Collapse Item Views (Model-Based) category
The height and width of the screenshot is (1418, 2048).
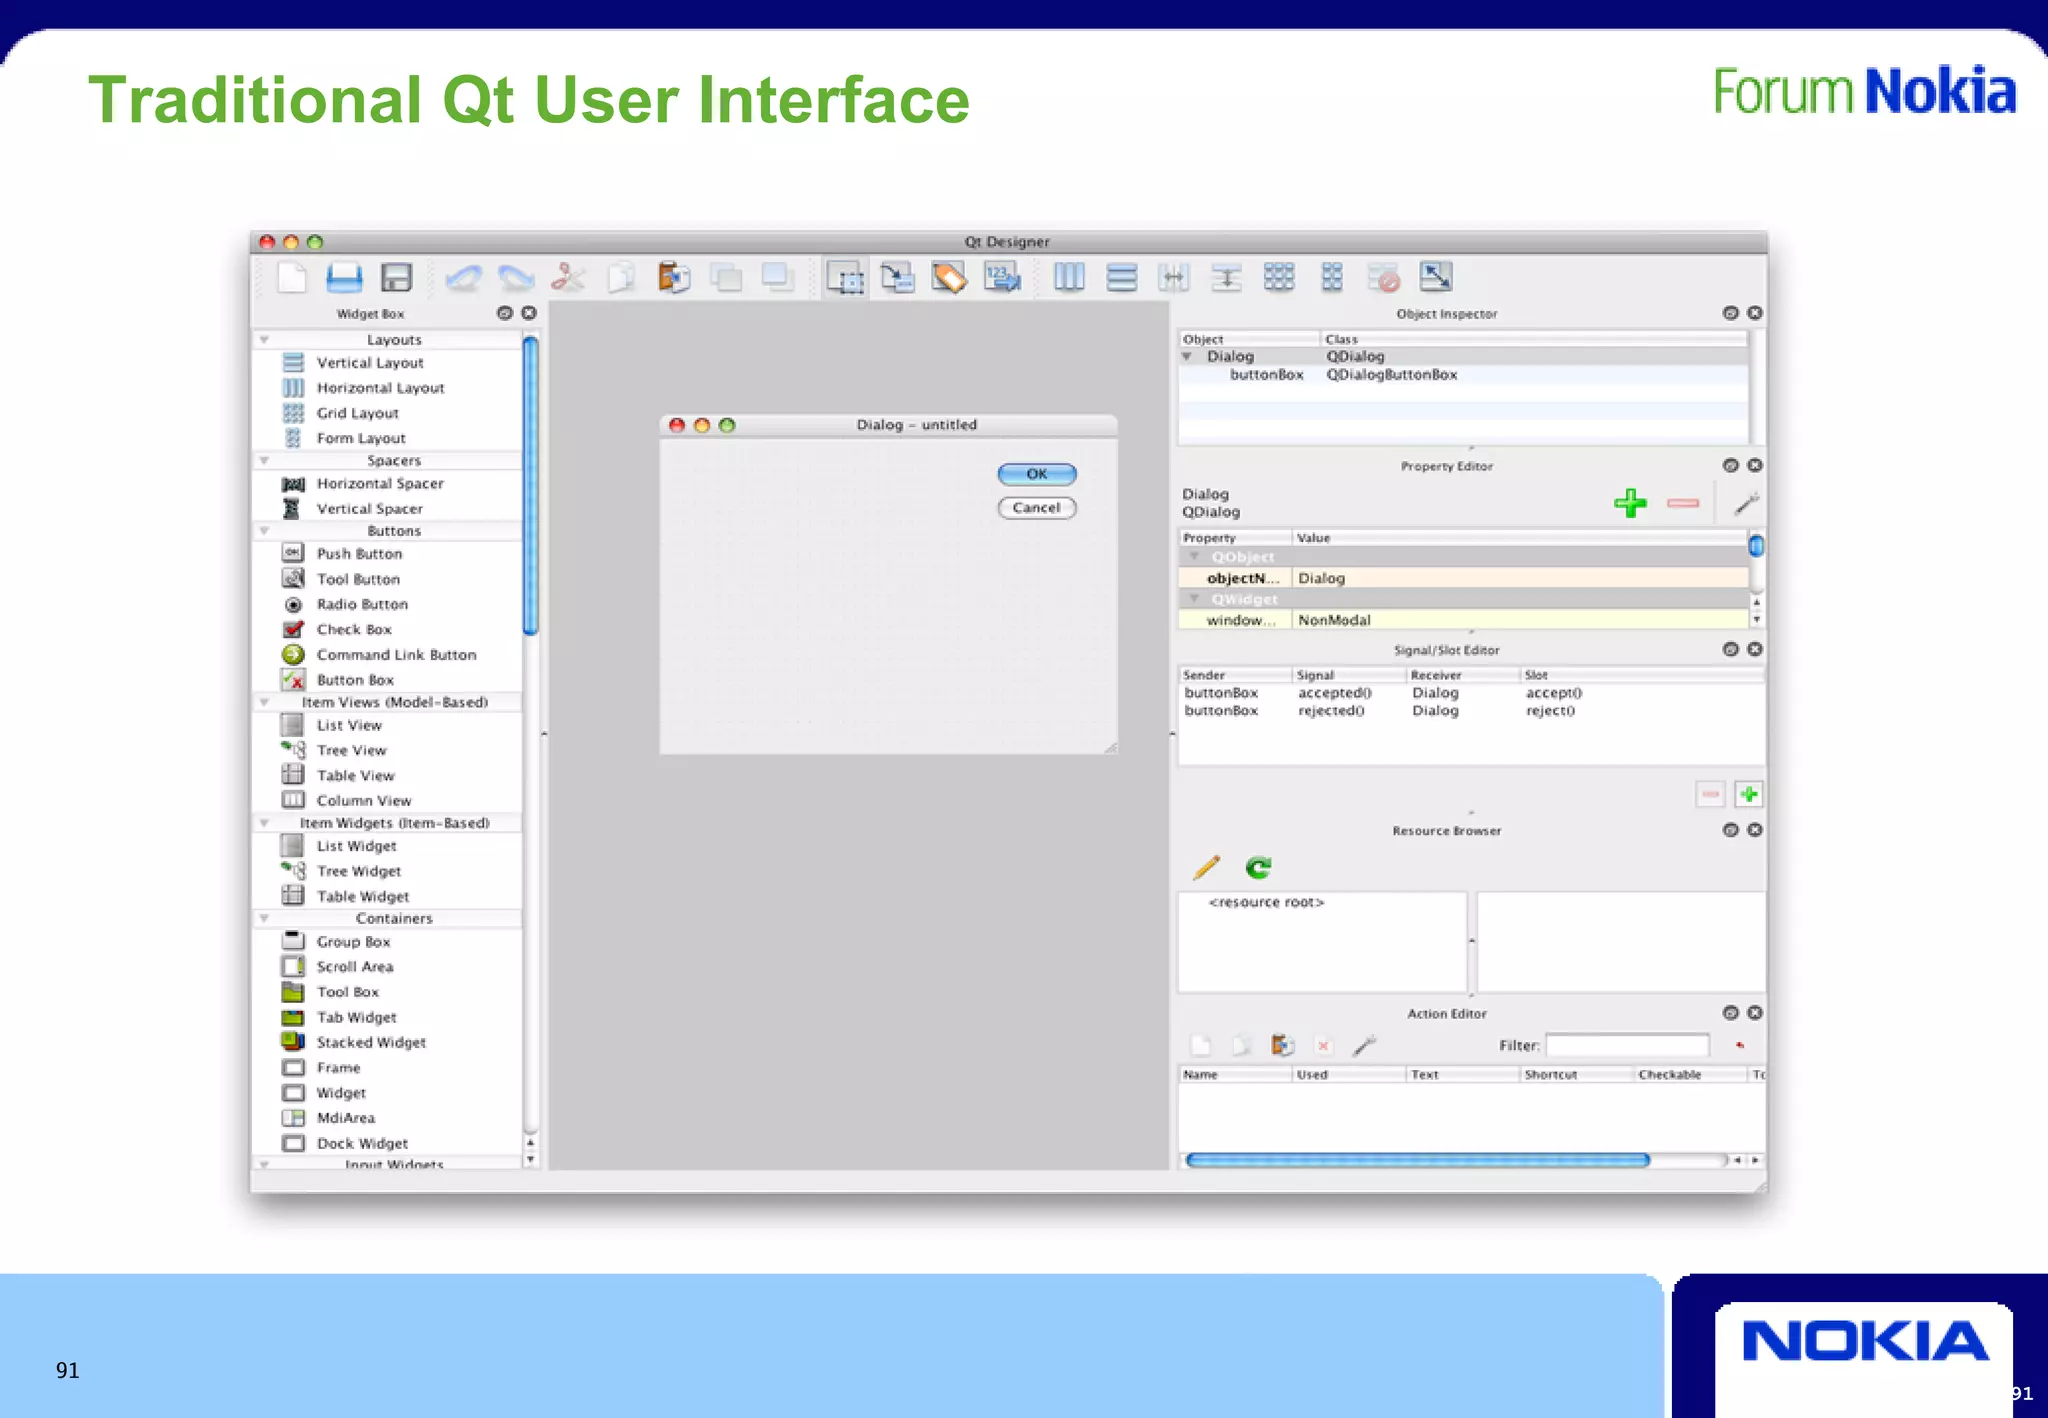pyautogui.click(x=265, y=702)
